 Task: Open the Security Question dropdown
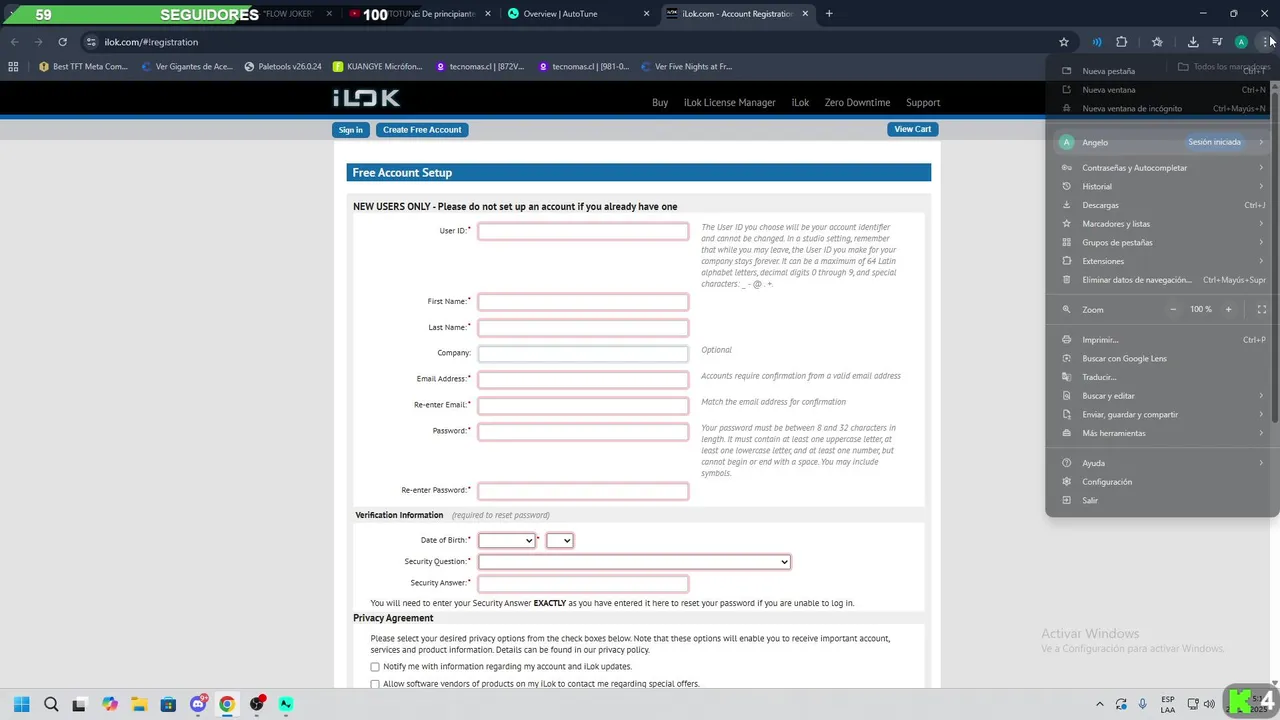pyautogui.click(x=634, y=562)
